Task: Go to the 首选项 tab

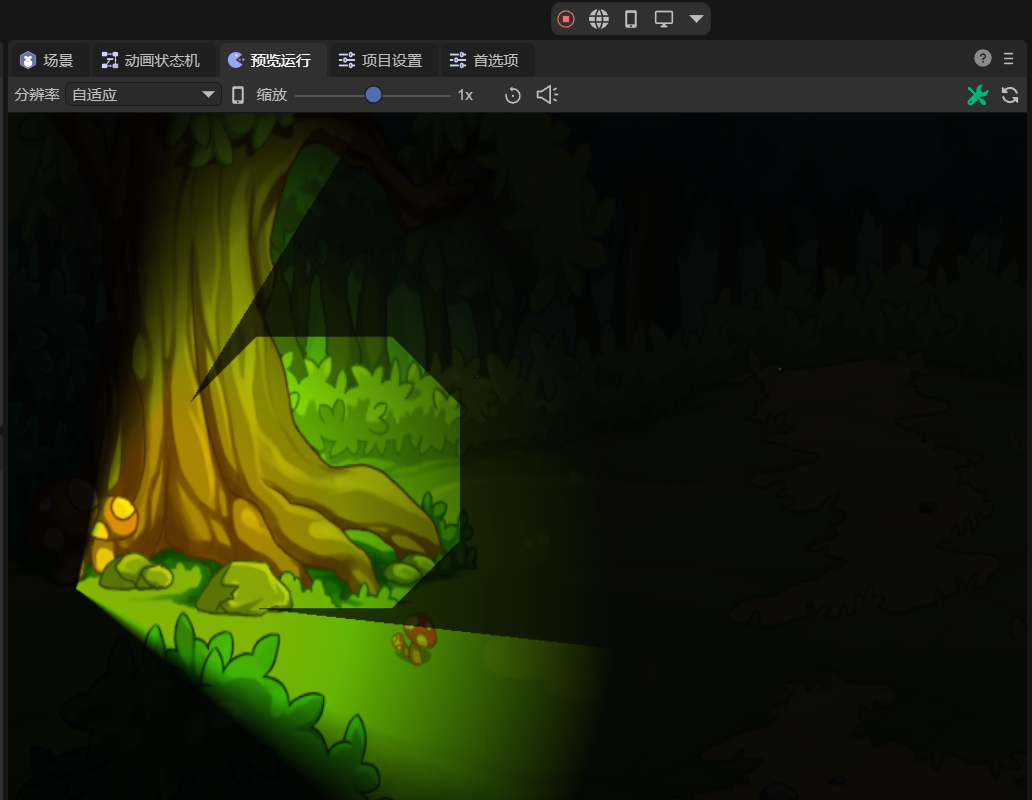Action: click(485, 60)
